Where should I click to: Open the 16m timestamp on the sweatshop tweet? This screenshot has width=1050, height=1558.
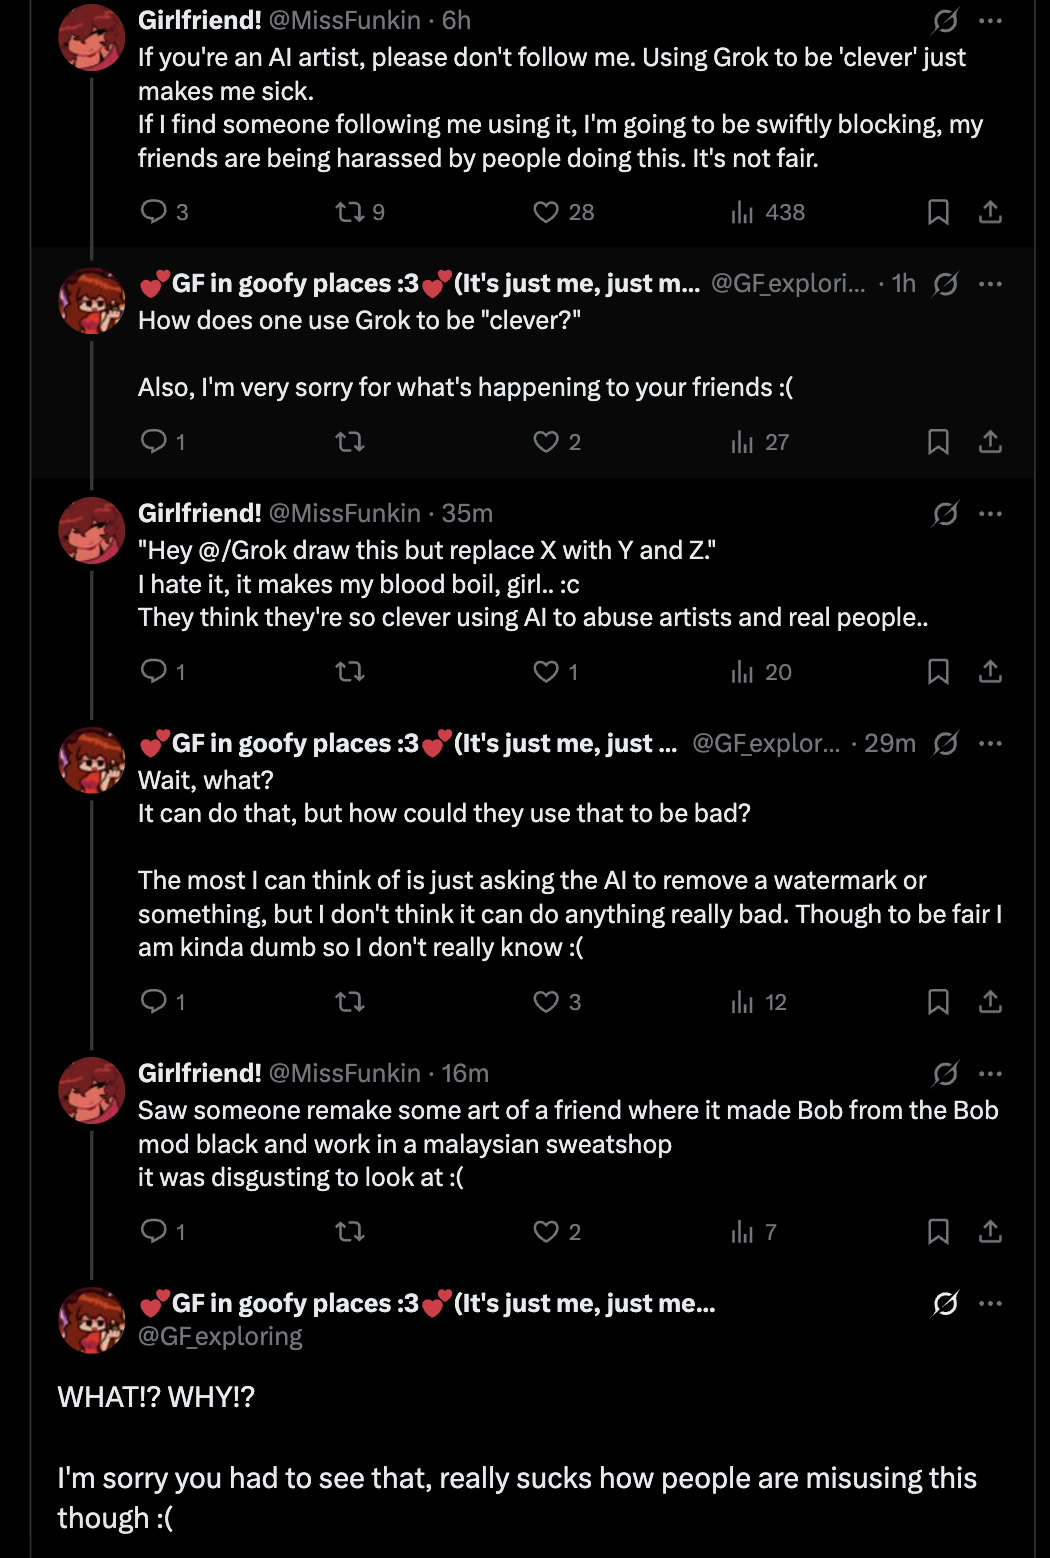[x=465, y=1073]
